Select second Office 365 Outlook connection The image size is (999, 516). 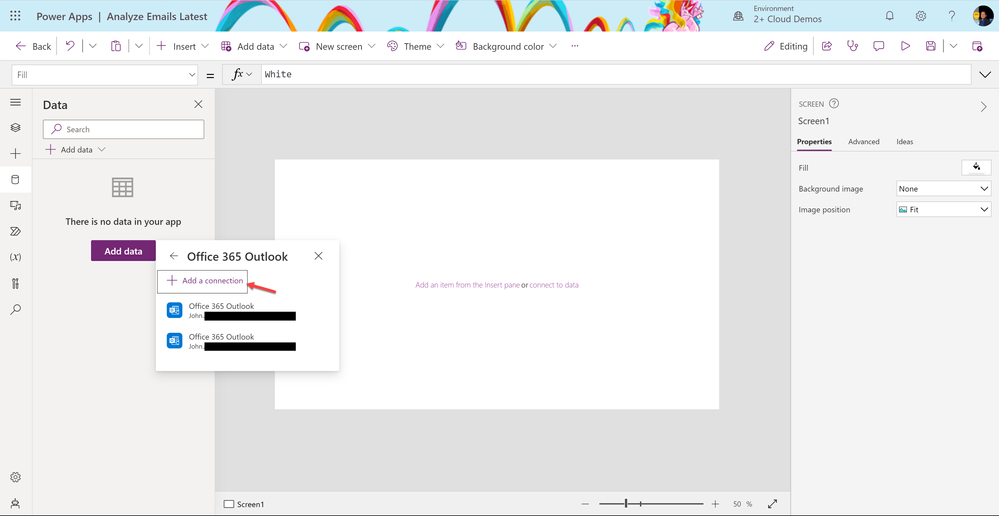point(231,341)
